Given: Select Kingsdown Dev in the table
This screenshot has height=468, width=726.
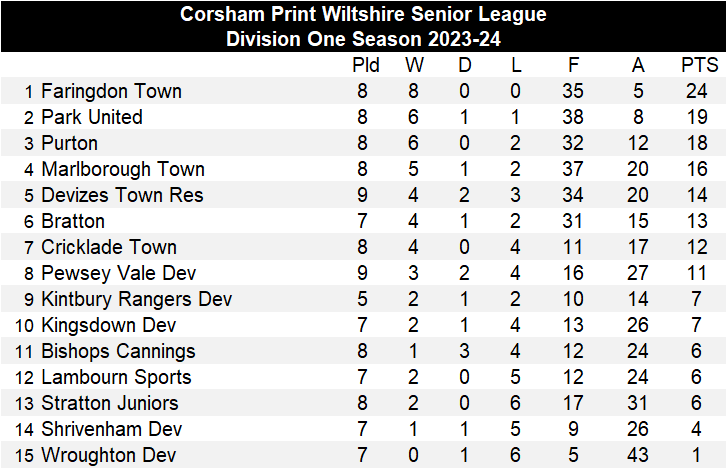Looking at the screenshot, I should point(108,325).
